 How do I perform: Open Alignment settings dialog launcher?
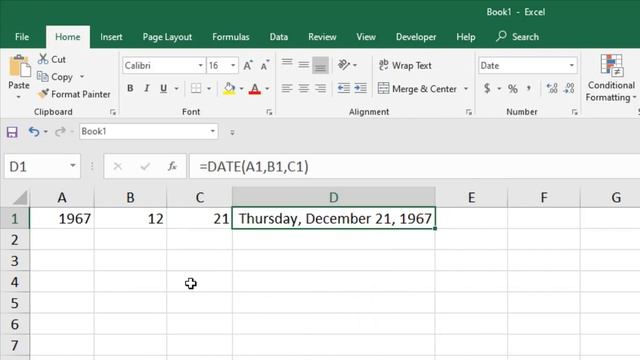tap(469, 112)
